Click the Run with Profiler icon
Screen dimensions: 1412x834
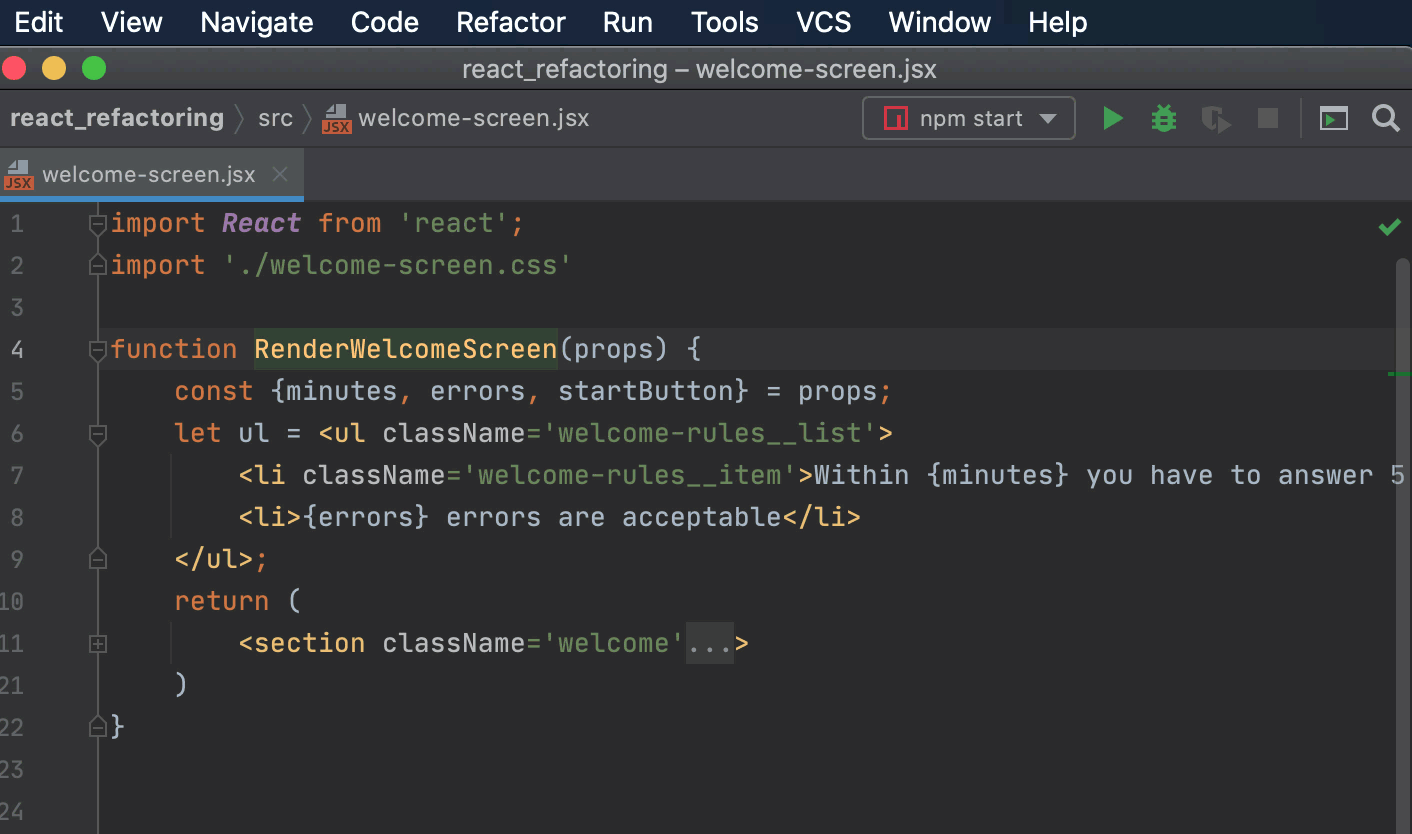point(1215,118)
